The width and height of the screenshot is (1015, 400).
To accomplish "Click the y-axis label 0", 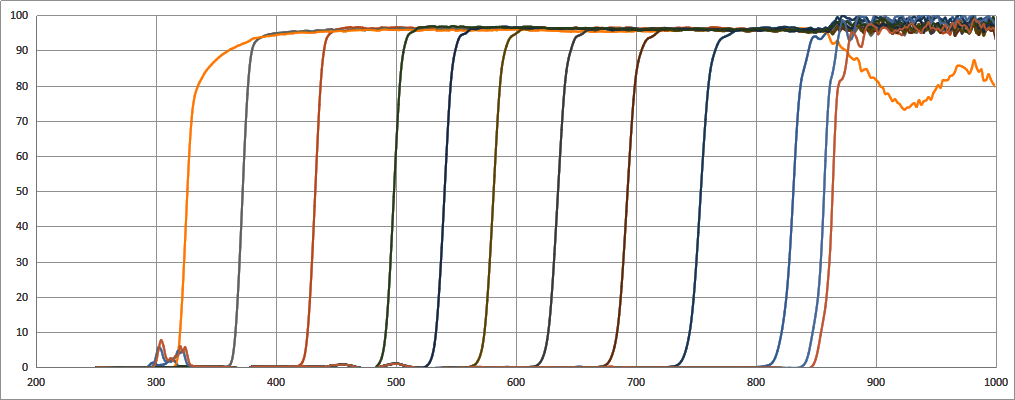I will (x=25, y=367).
